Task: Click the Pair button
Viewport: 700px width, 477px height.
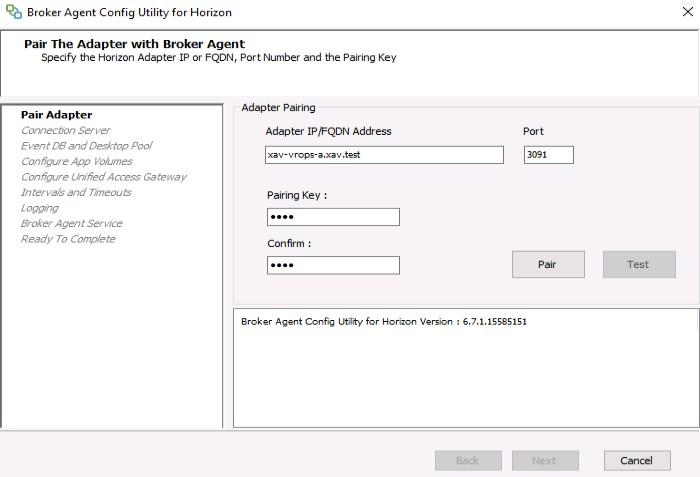Action: [x=548, y=264]
